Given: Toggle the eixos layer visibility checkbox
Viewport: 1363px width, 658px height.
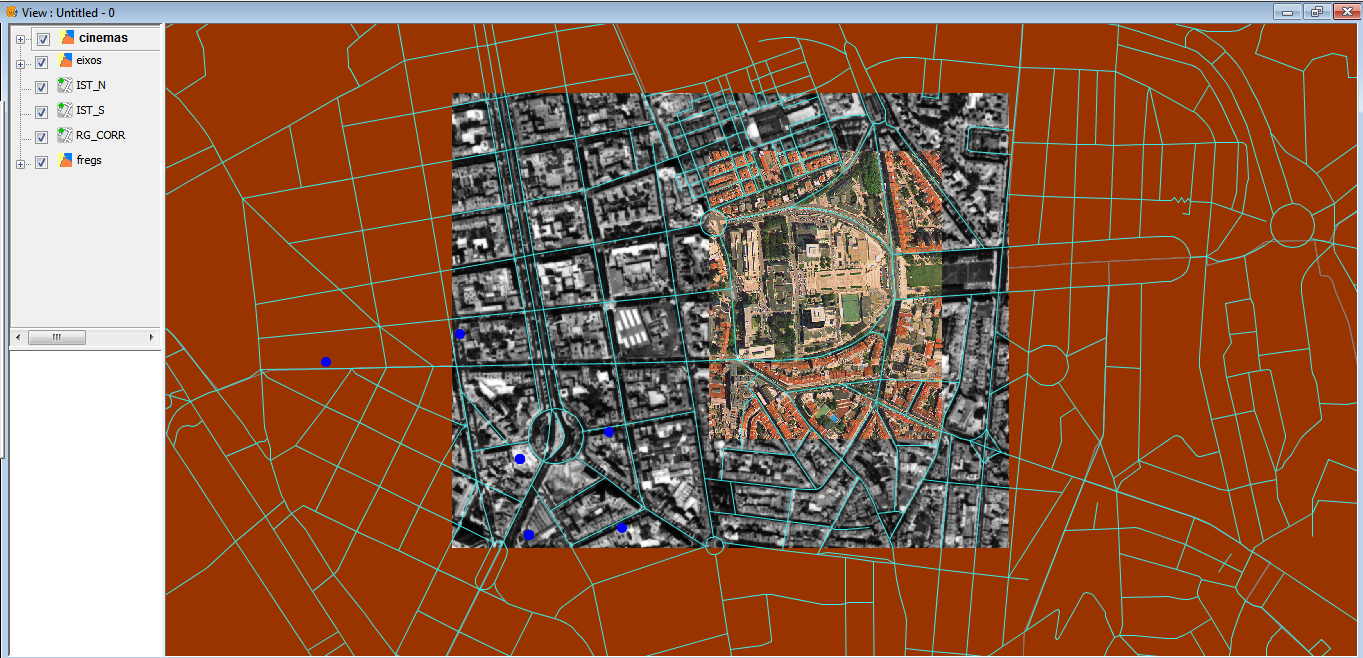Looking at the screenshot, I should click(41, 62).
